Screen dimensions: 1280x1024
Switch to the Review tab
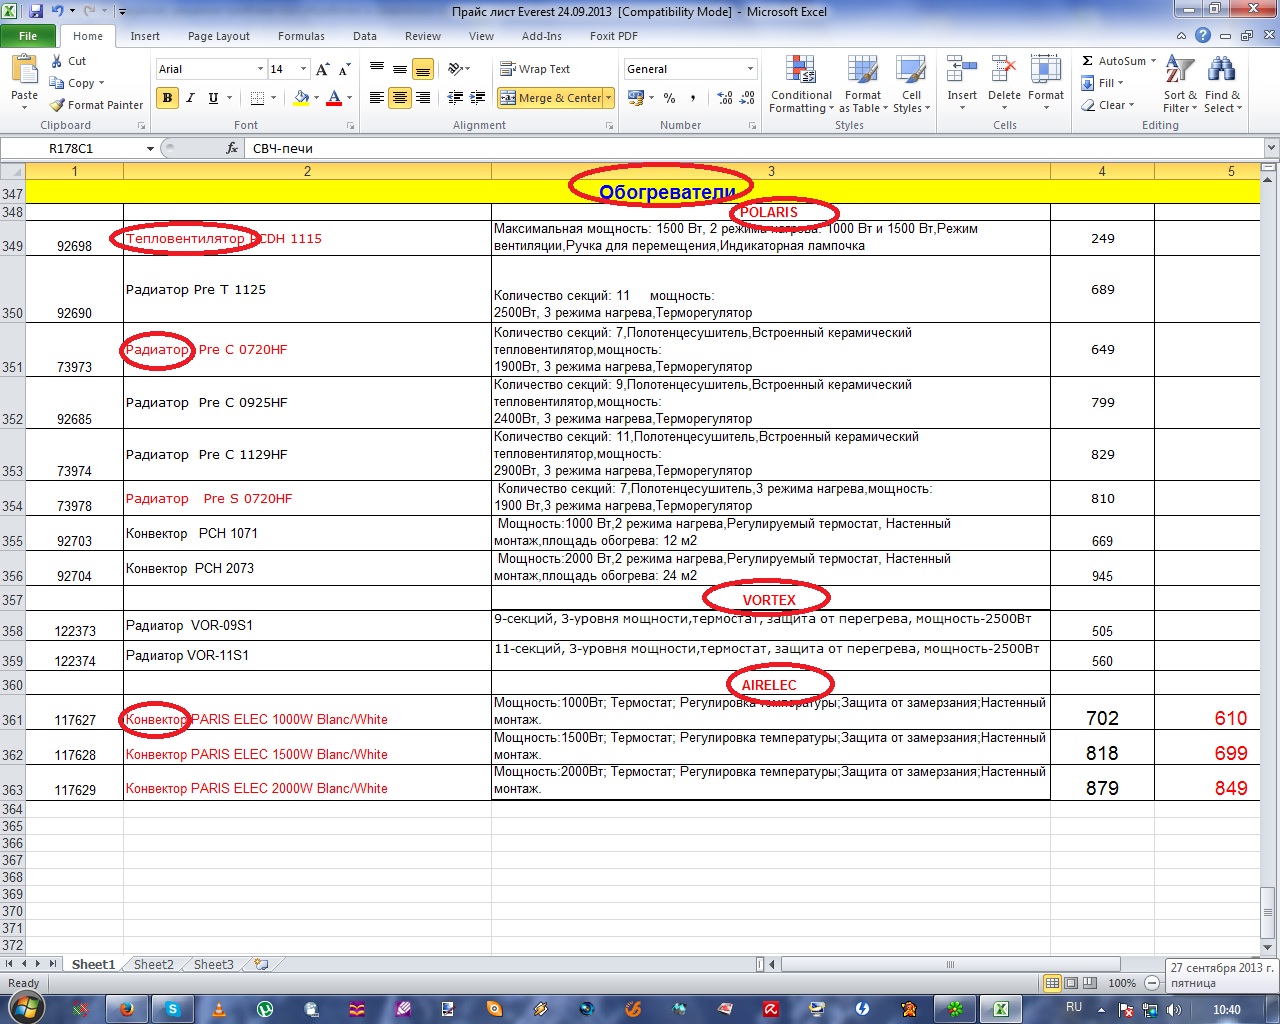(423, 36)
